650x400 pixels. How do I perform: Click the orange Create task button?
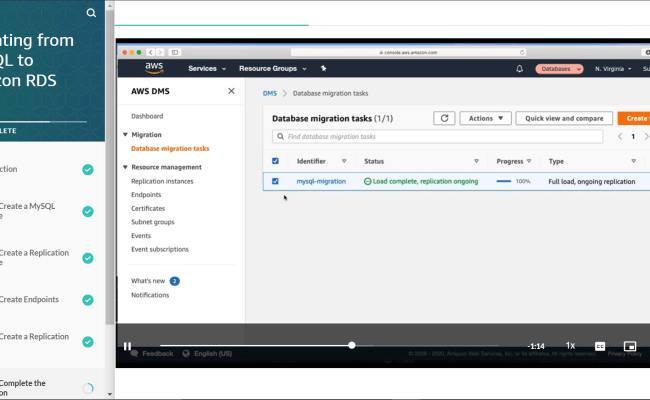pyautogui.click(x=634, y=118)
